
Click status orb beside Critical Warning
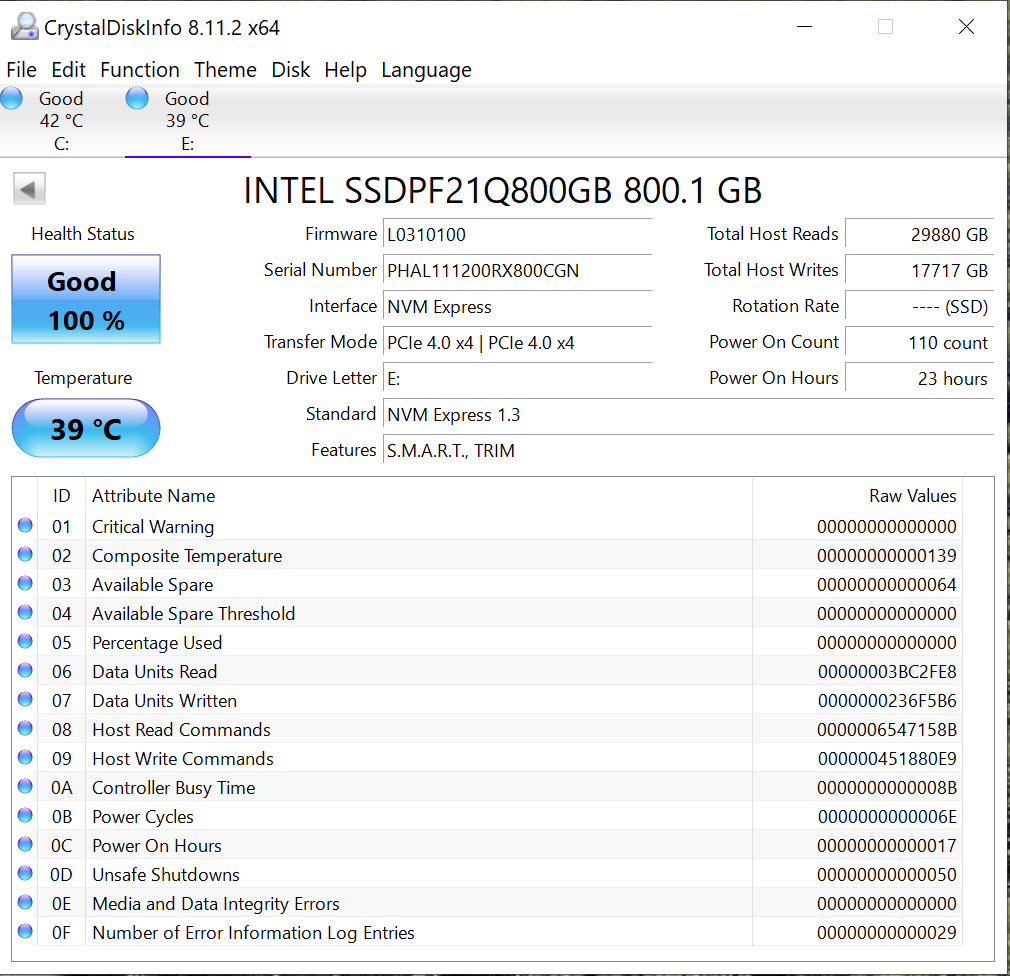point(25,526)
